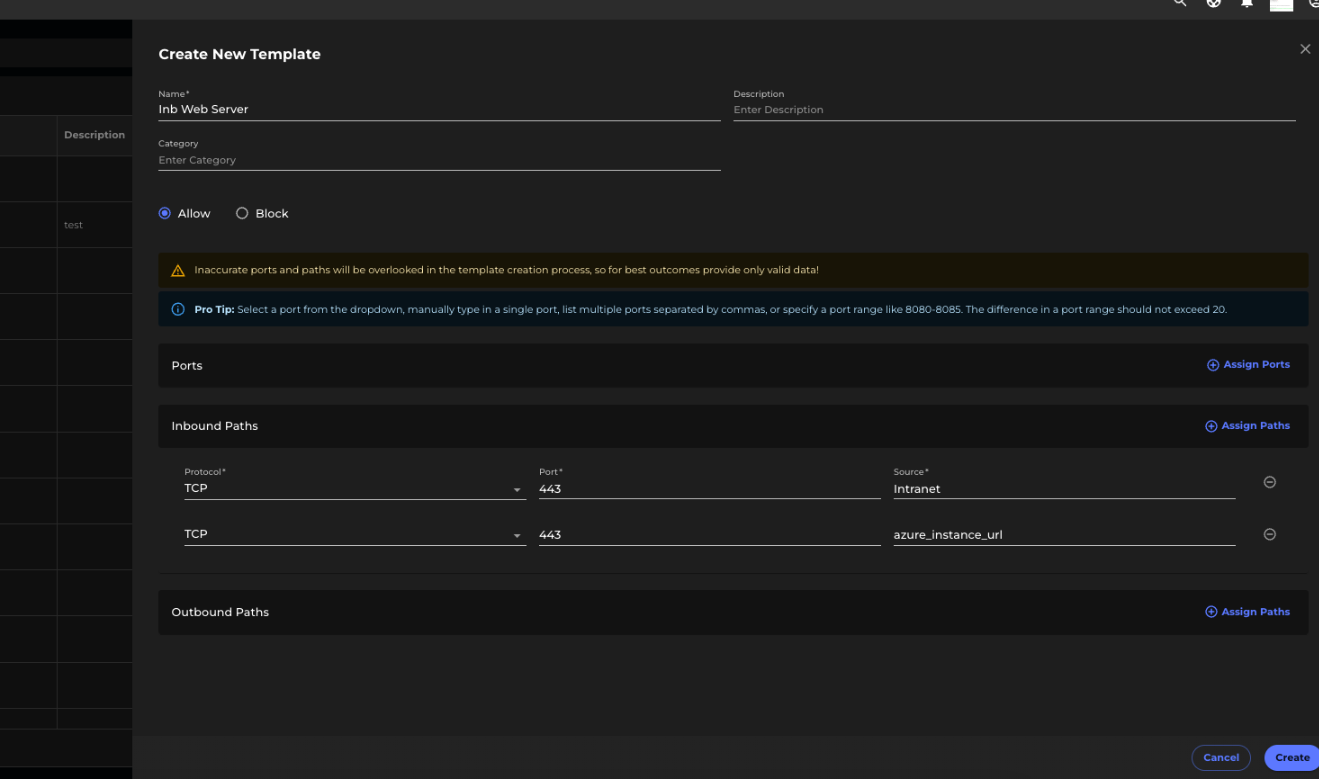Open notifications via the bell icon

(x=1246, y=3)
